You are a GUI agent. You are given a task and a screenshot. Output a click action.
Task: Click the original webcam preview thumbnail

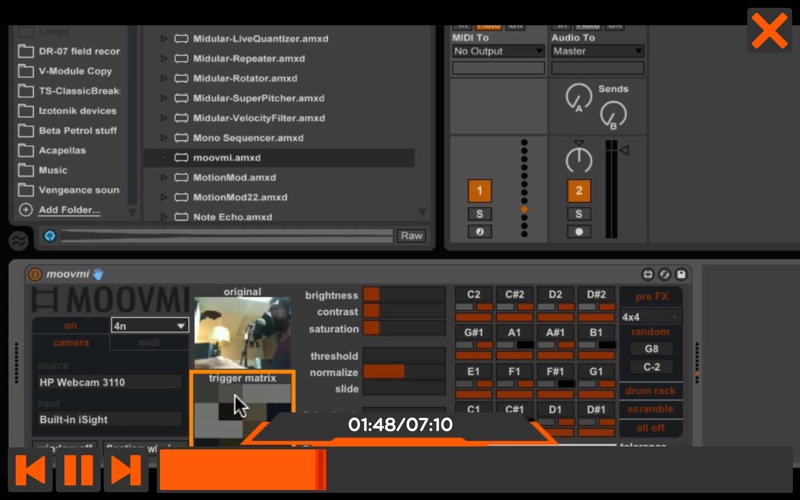tap(242, 333)
